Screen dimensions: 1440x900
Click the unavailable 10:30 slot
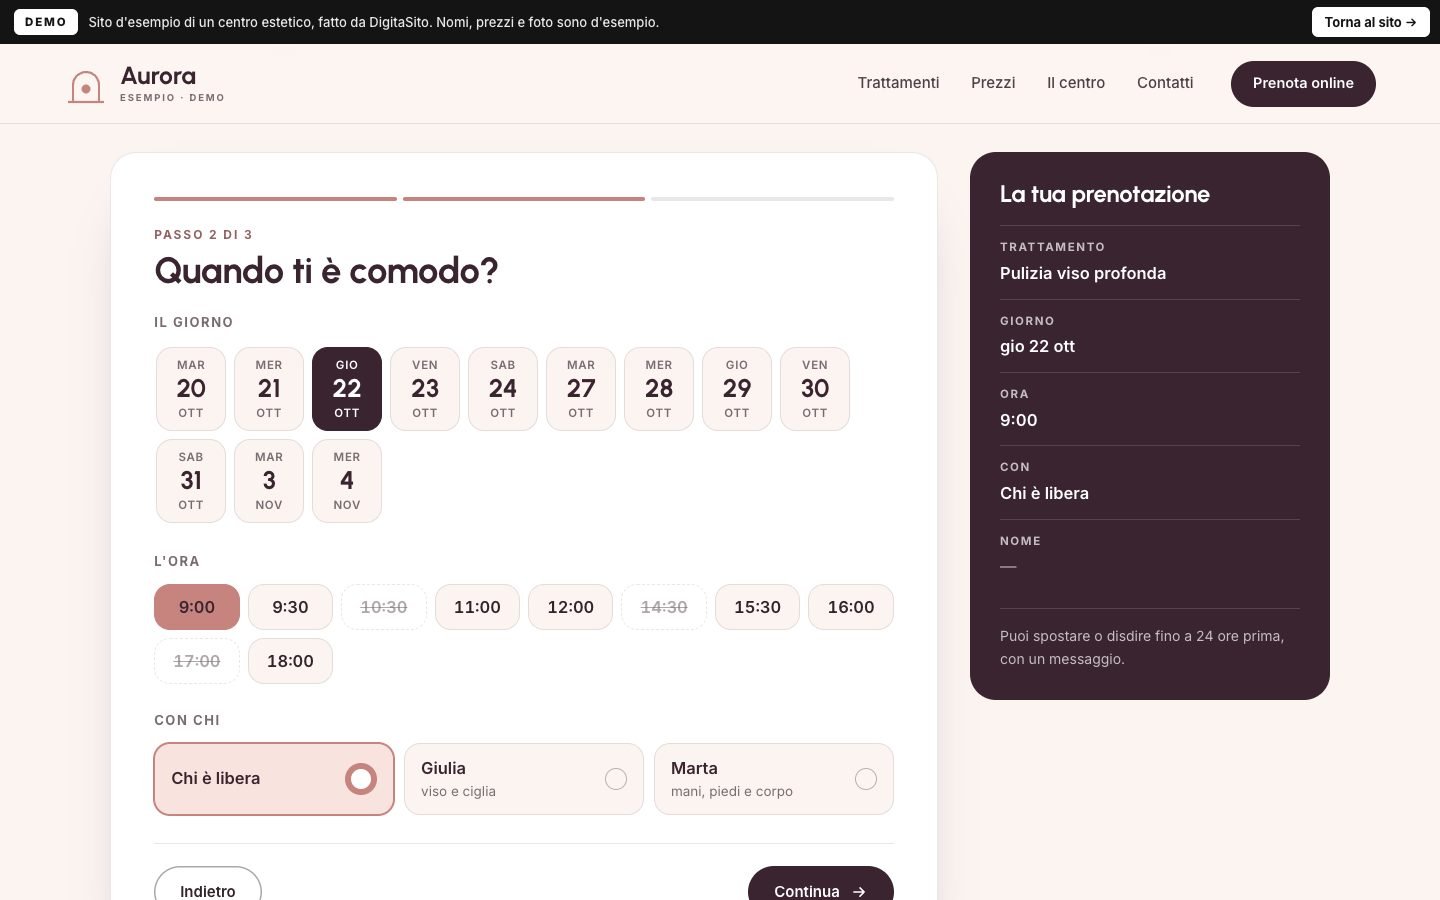pyautogui.click(x=384, y=607)
